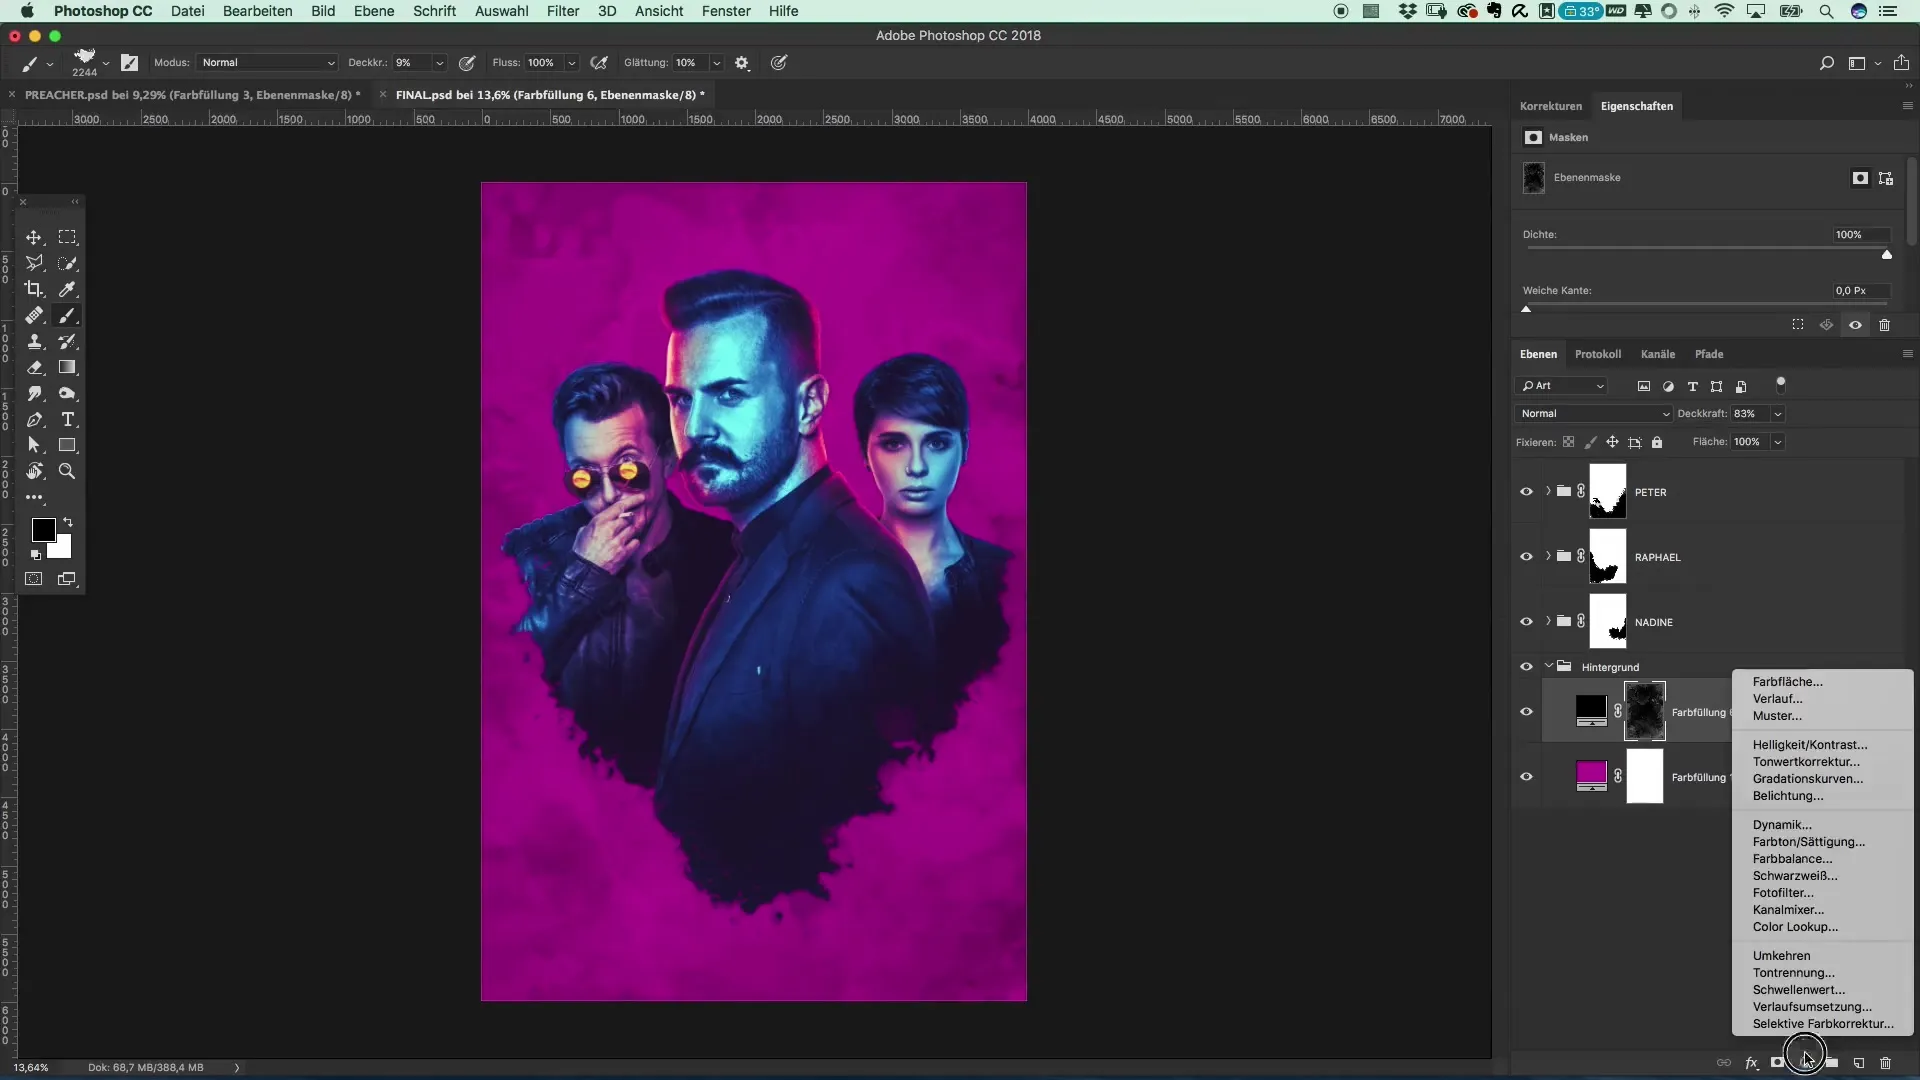Toggle the layer filter switch
Viewport: 1920px width, 1080px height.
click(x=1781, y=384)
